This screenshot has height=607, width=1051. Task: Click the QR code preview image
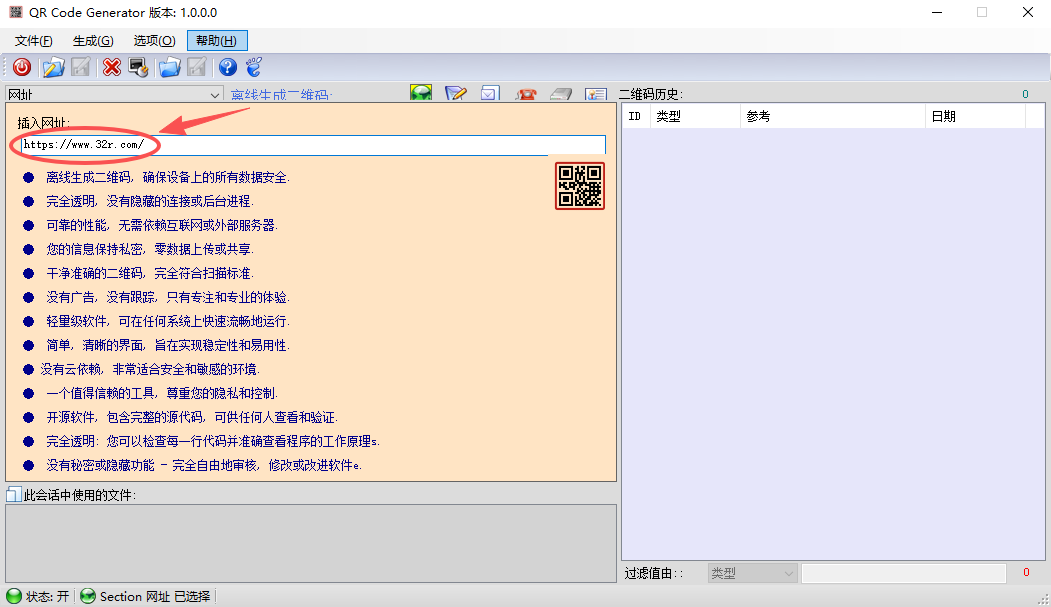580,186
